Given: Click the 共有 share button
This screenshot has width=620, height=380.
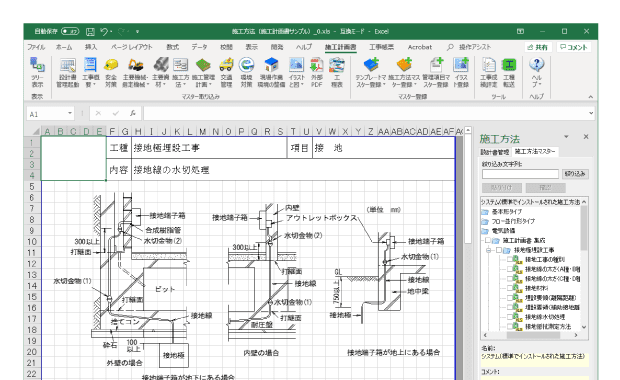Looking at the screenshot, I should coord(538,47).
